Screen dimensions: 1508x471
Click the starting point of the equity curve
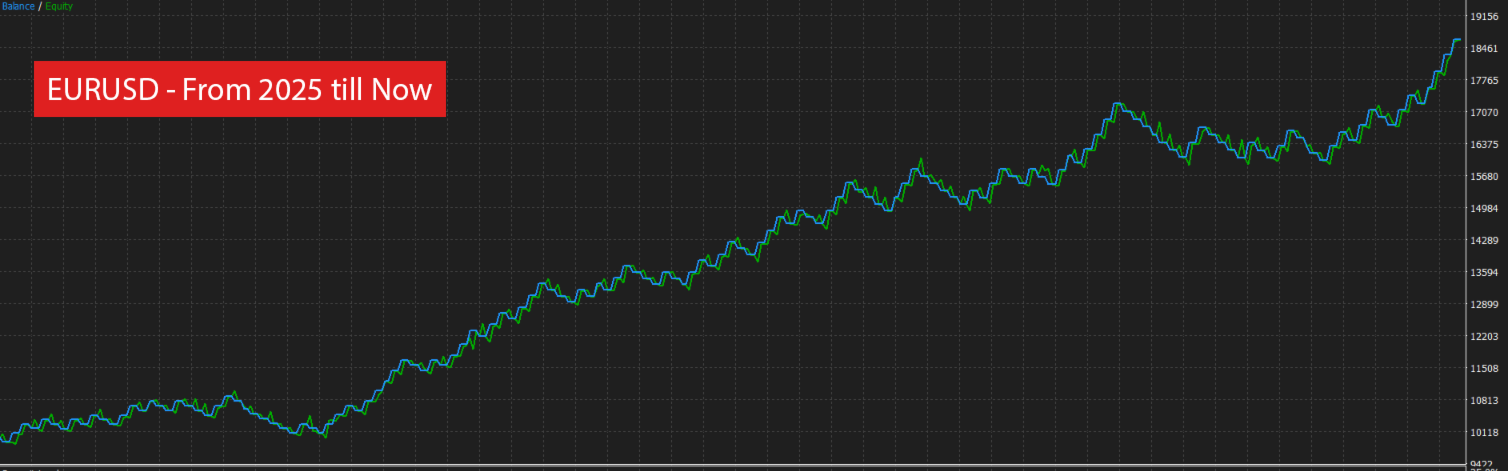click(x=2, y=437)
